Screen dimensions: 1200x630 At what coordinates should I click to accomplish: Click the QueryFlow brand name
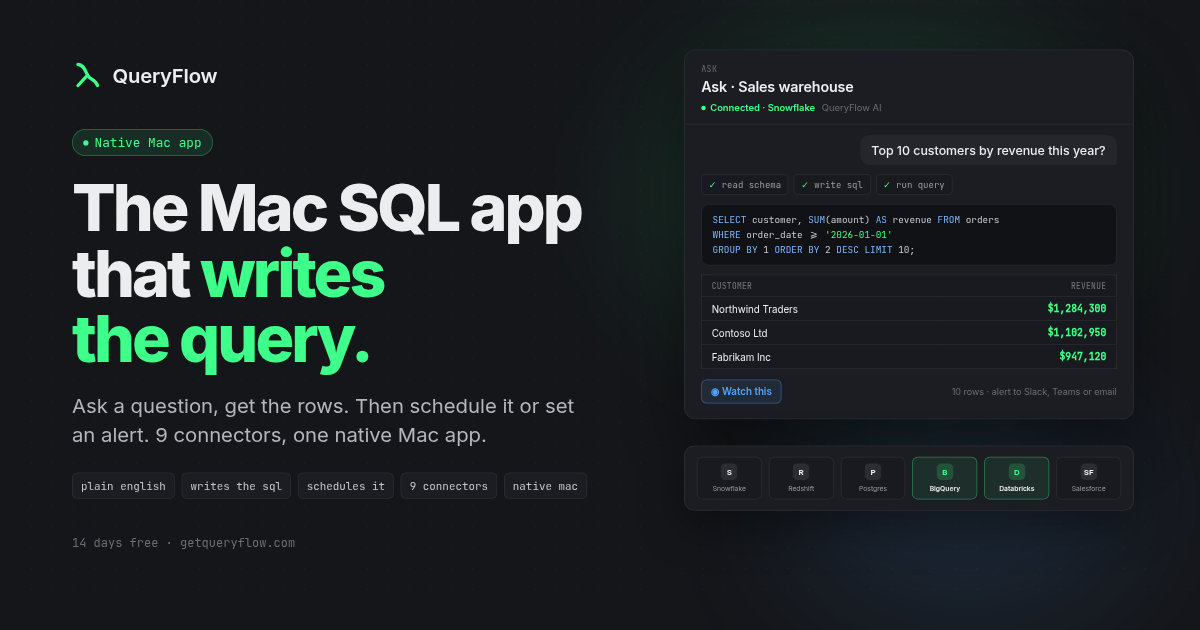coord(165,76)
